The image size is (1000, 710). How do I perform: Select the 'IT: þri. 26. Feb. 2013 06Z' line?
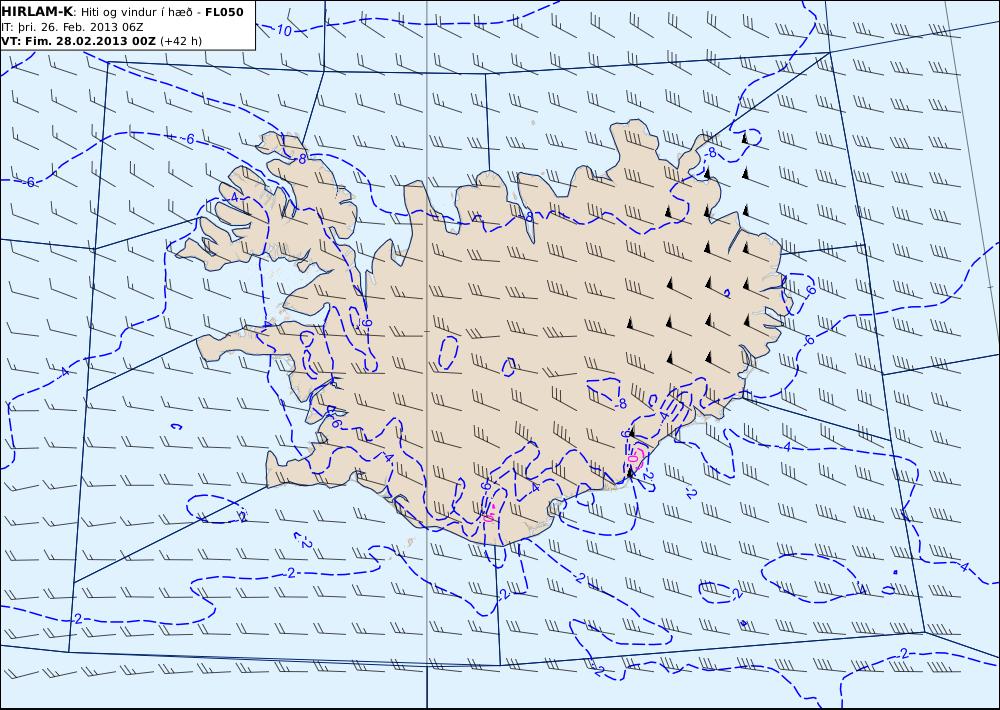[72, 27]
